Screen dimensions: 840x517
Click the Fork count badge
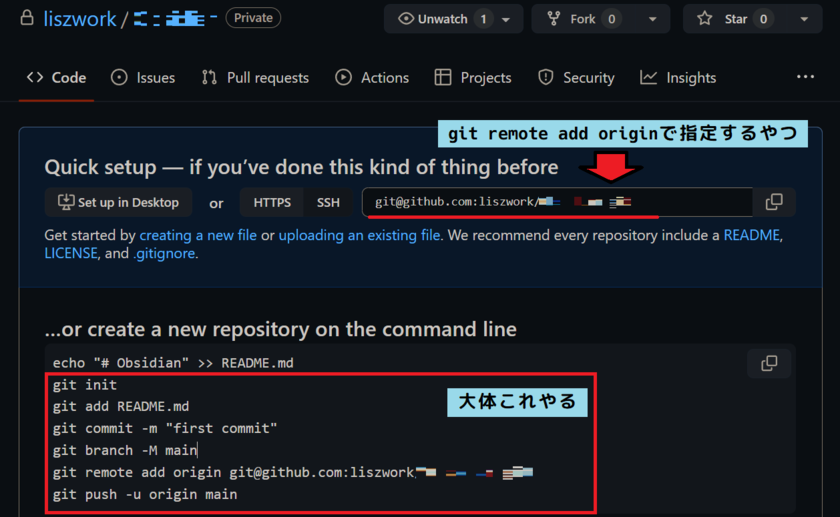[x=611, y=19]
